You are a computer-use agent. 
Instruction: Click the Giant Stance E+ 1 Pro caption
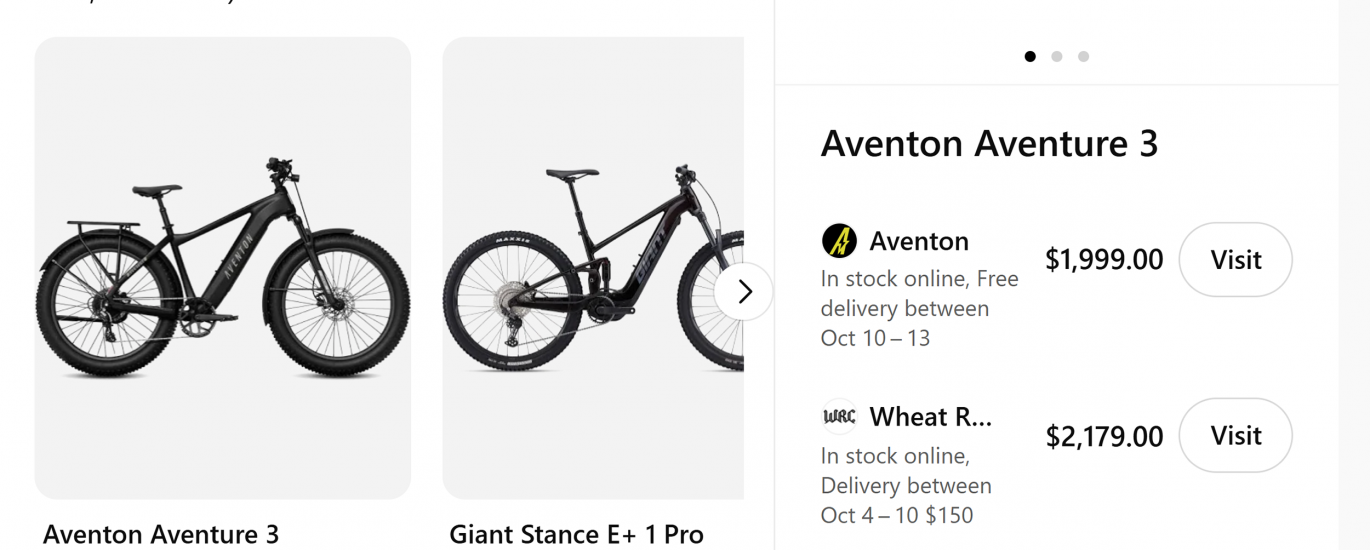576,535
